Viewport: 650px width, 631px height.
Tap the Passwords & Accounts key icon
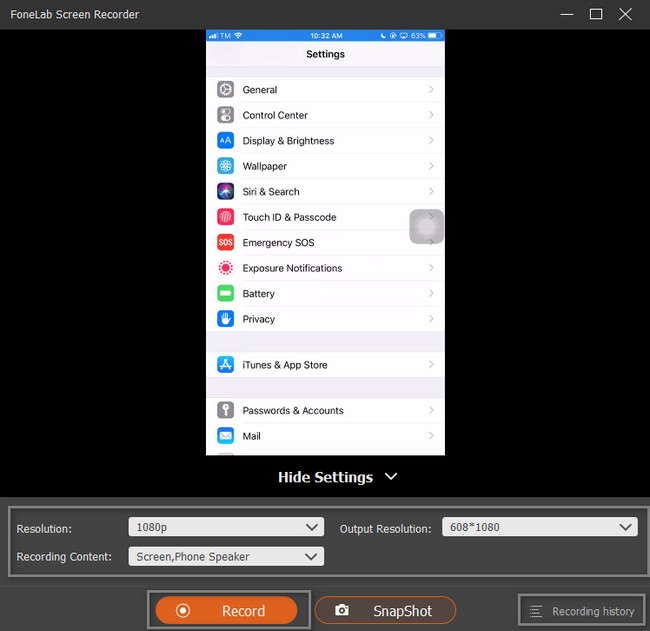(x=226, y=410)
